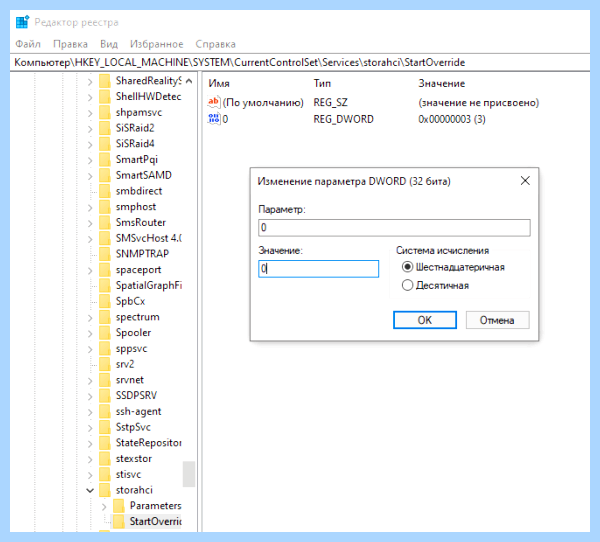Click the Значение column header

[x=442, y=83]
